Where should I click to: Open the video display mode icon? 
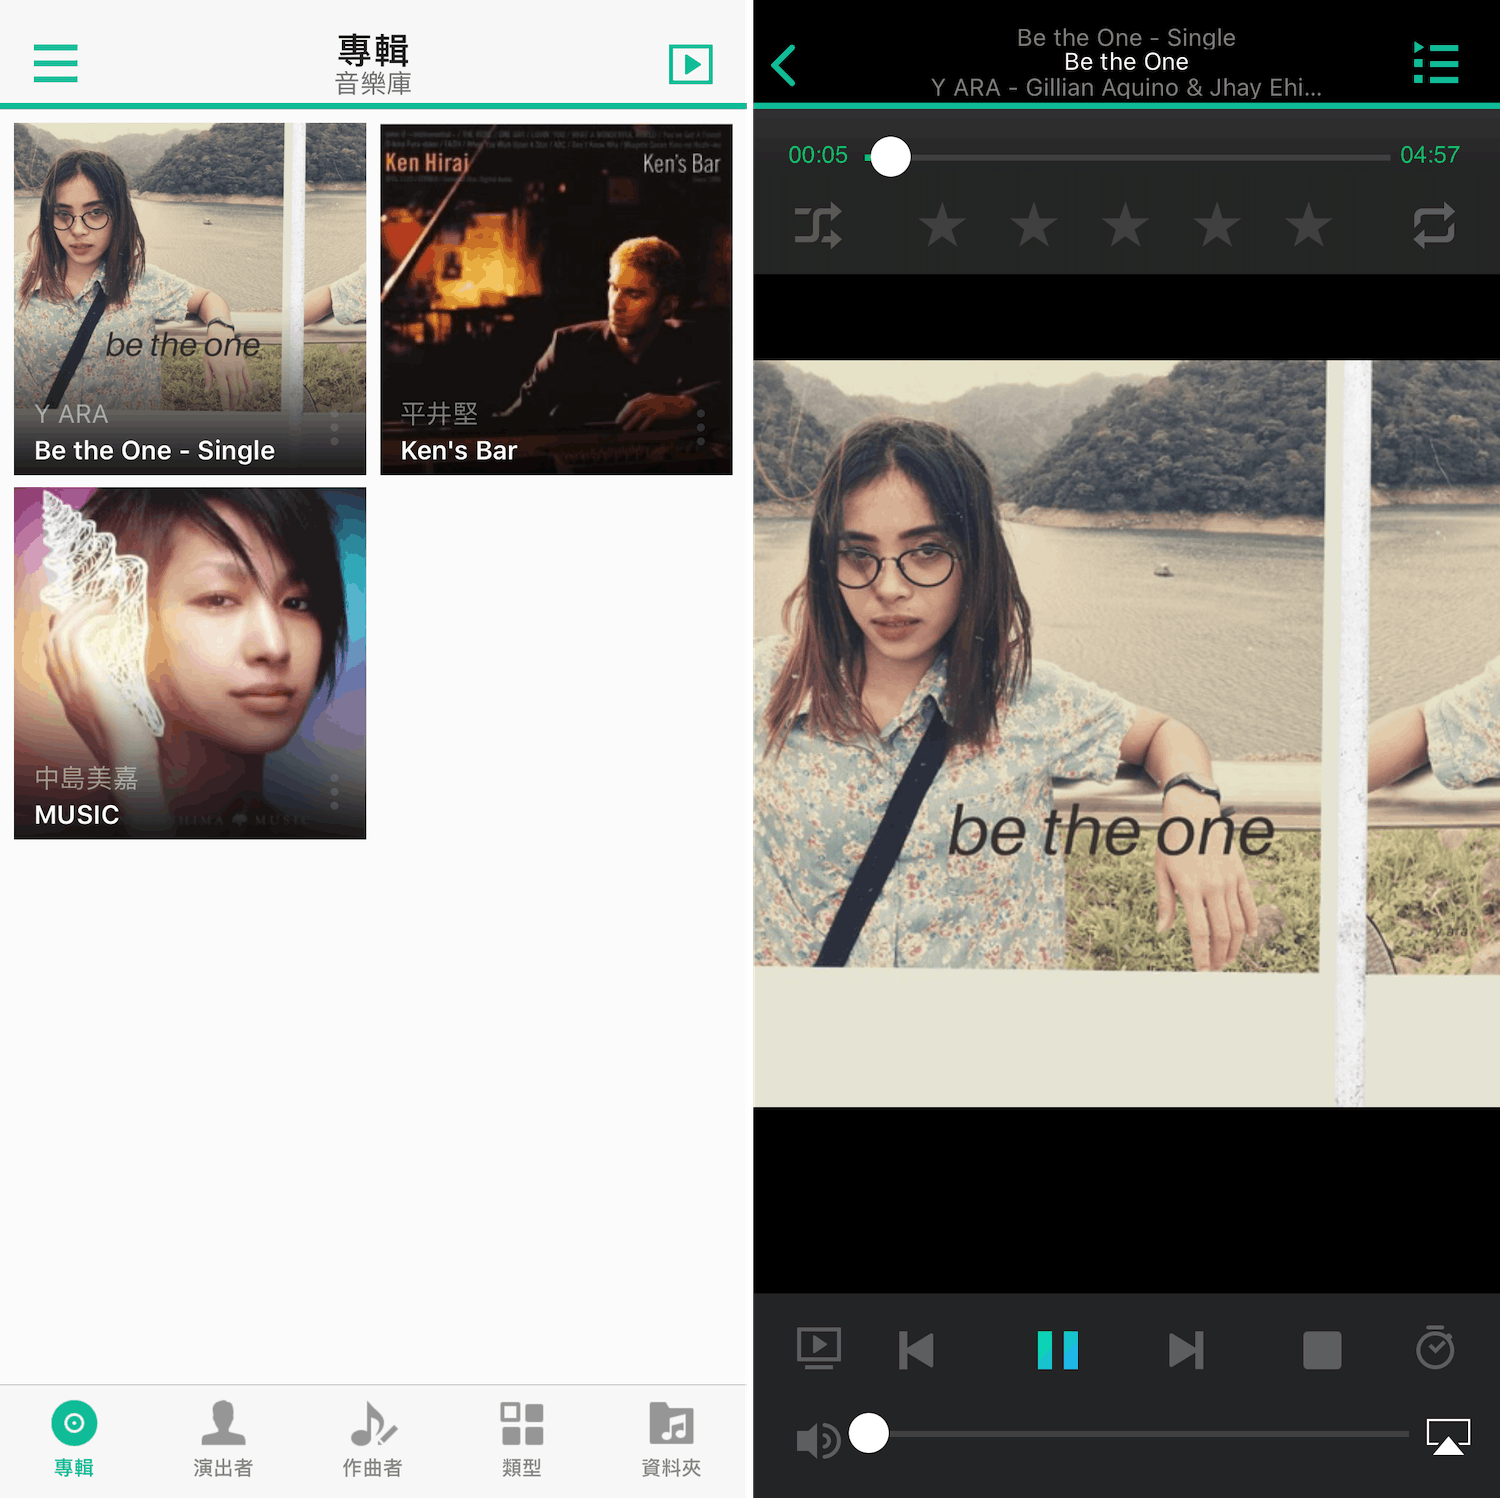click(x=819, y=1349)
